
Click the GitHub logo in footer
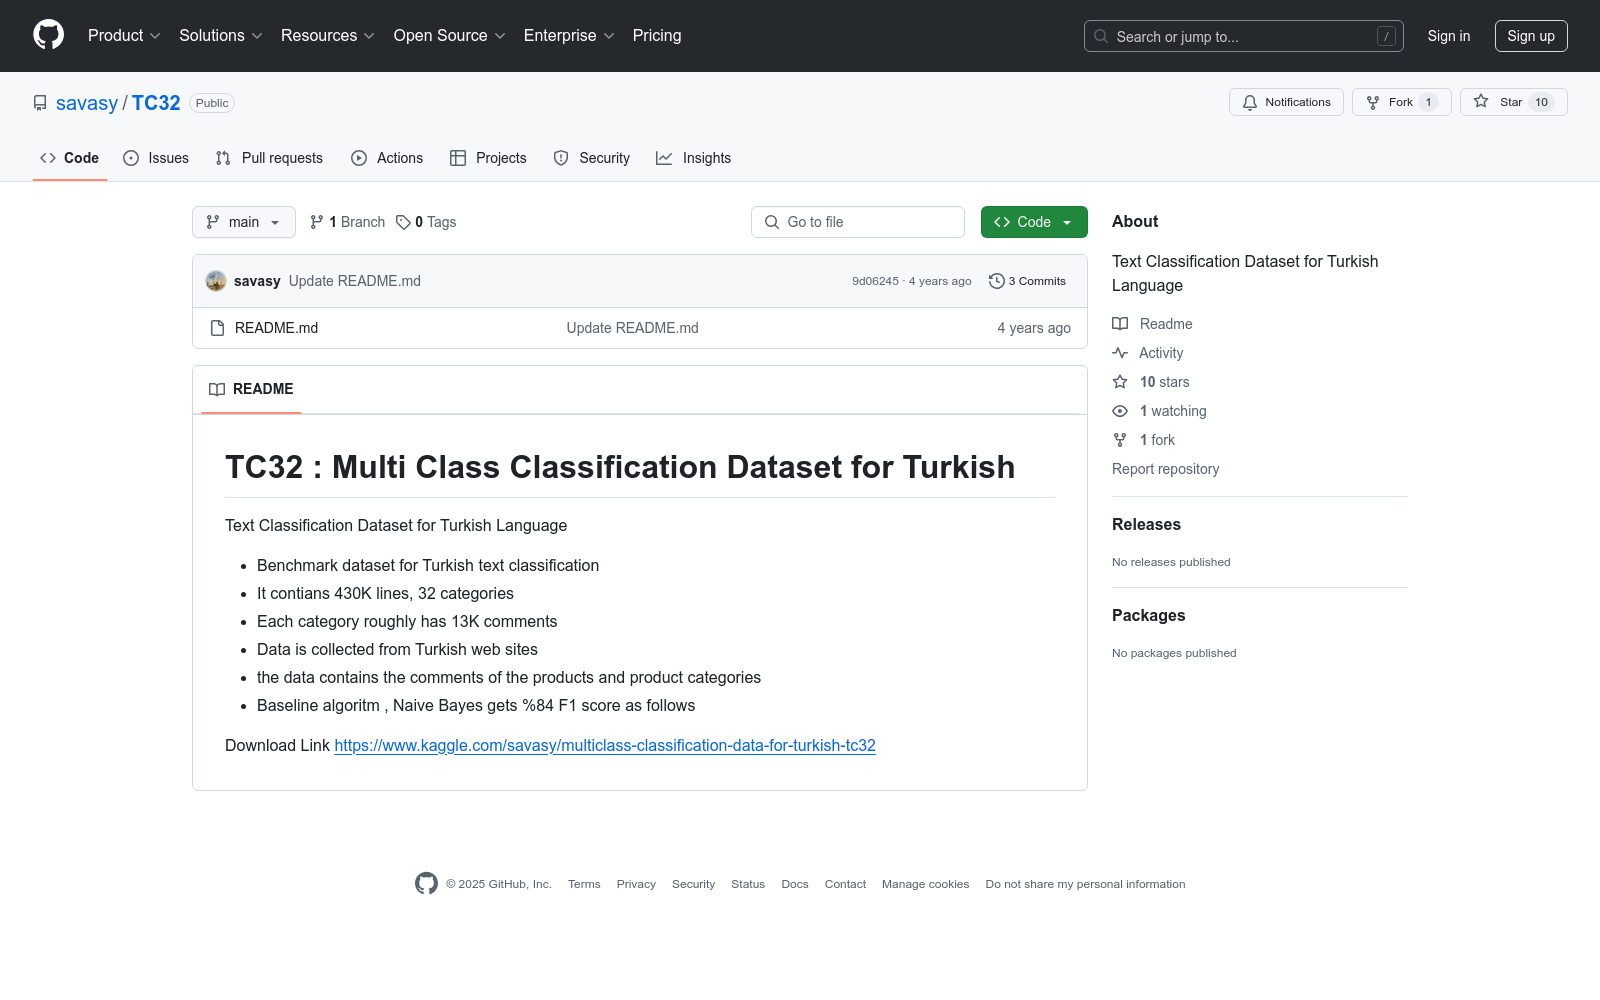point(426,884)
